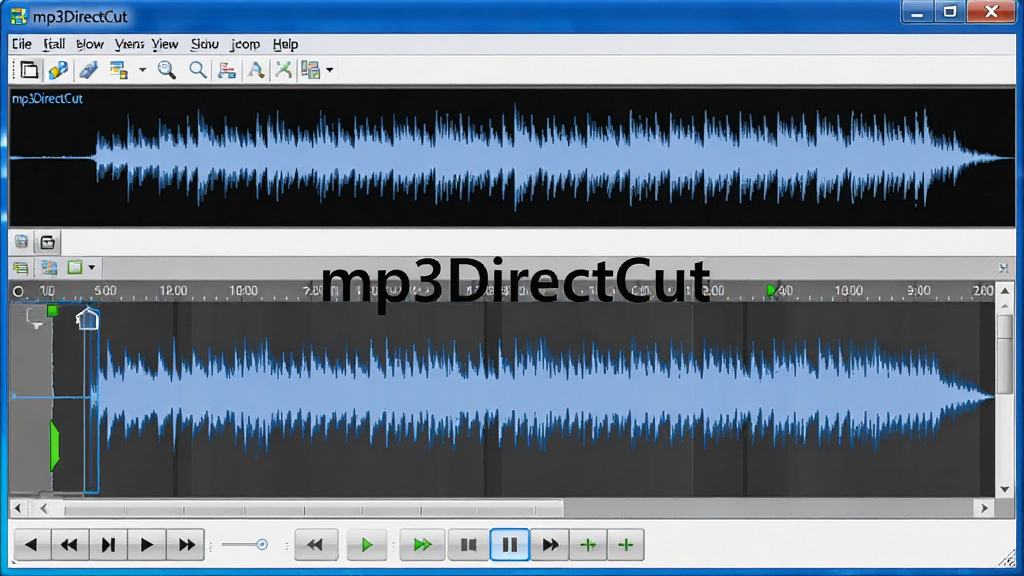Viewport: 1024px width, 576px height.
Task: Click the blue picture icon in the track toolbar
Action: coord(49,268)
